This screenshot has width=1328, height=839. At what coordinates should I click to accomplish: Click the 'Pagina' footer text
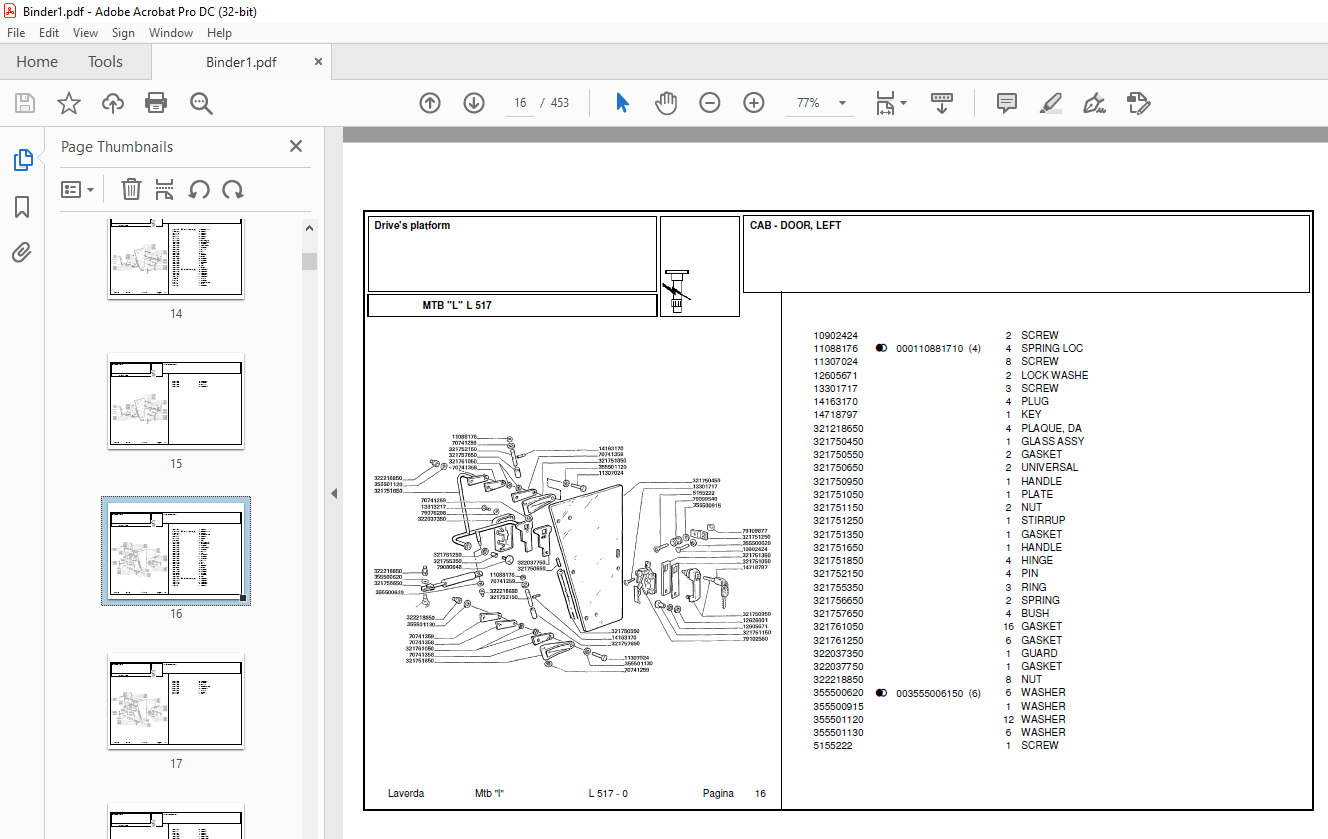click(718, 794)
